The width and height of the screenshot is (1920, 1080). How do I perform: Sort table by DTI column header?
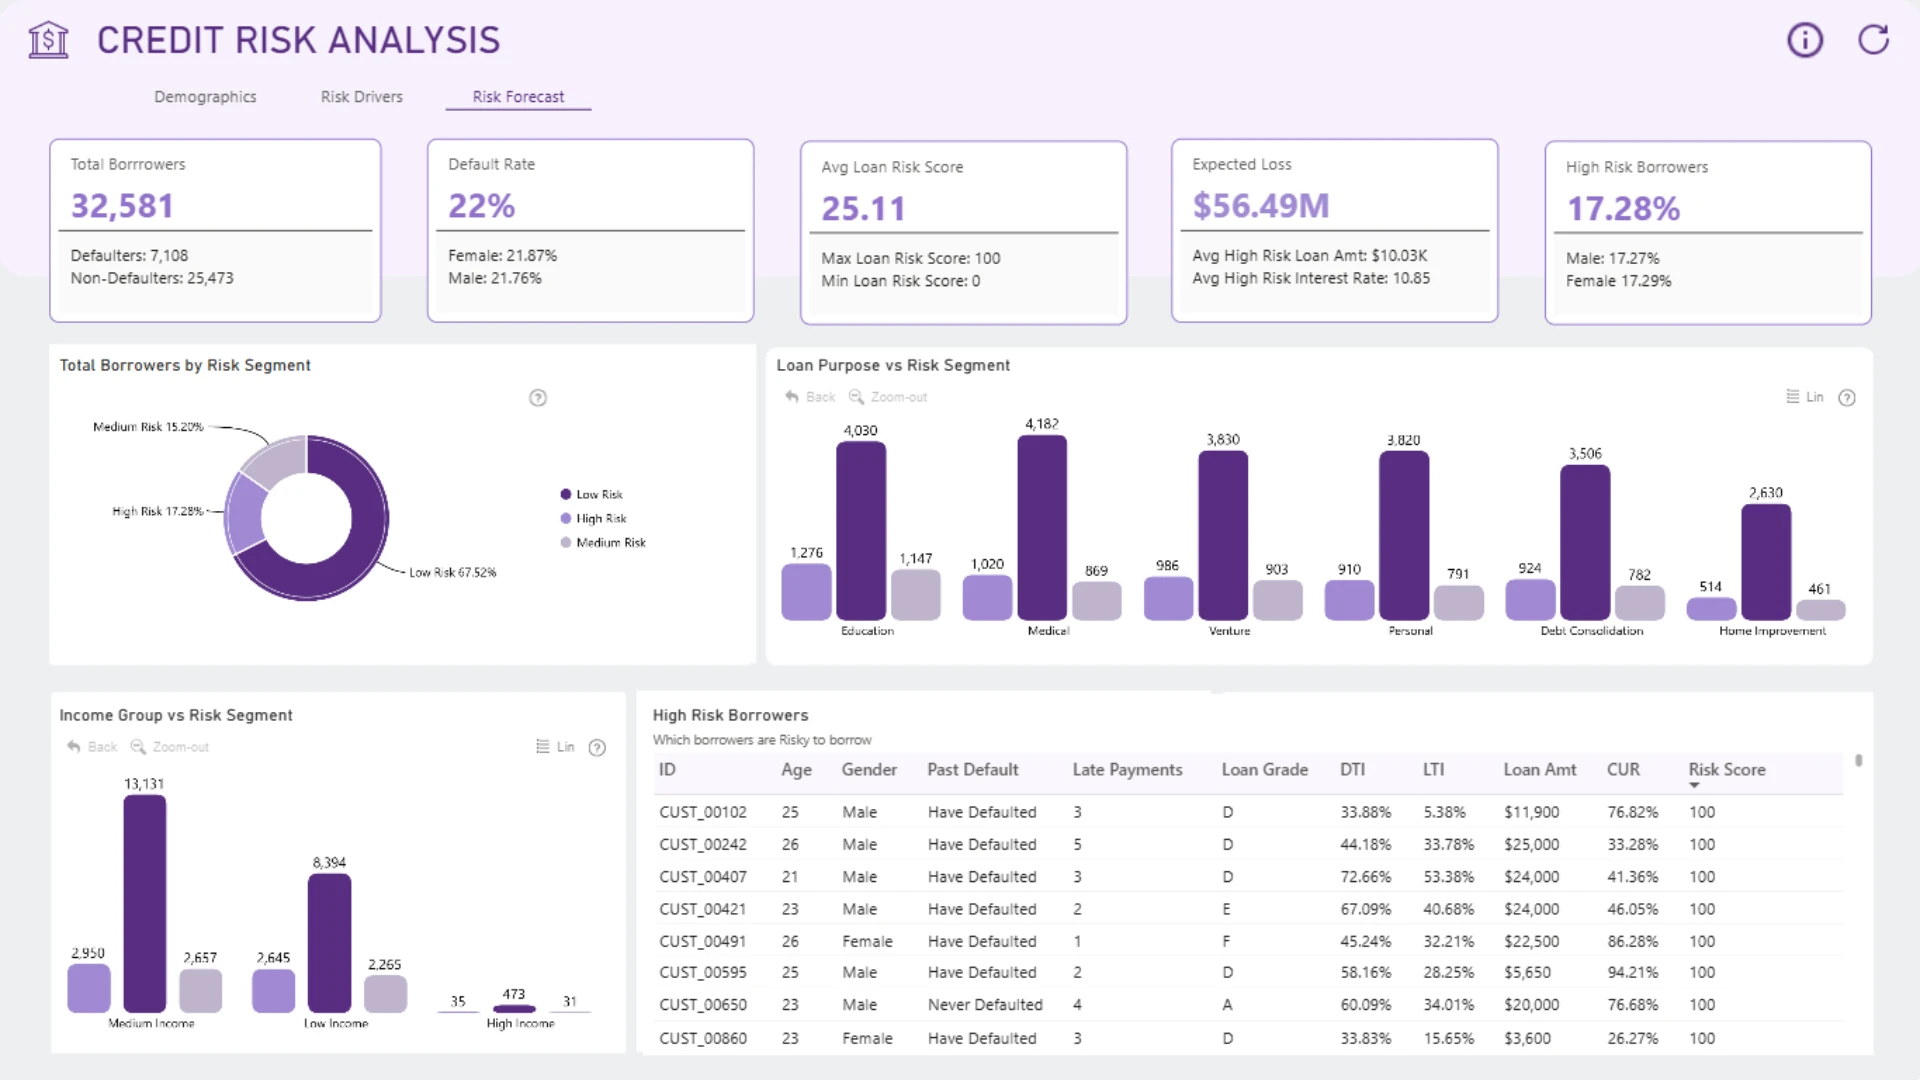(1352, 770)
